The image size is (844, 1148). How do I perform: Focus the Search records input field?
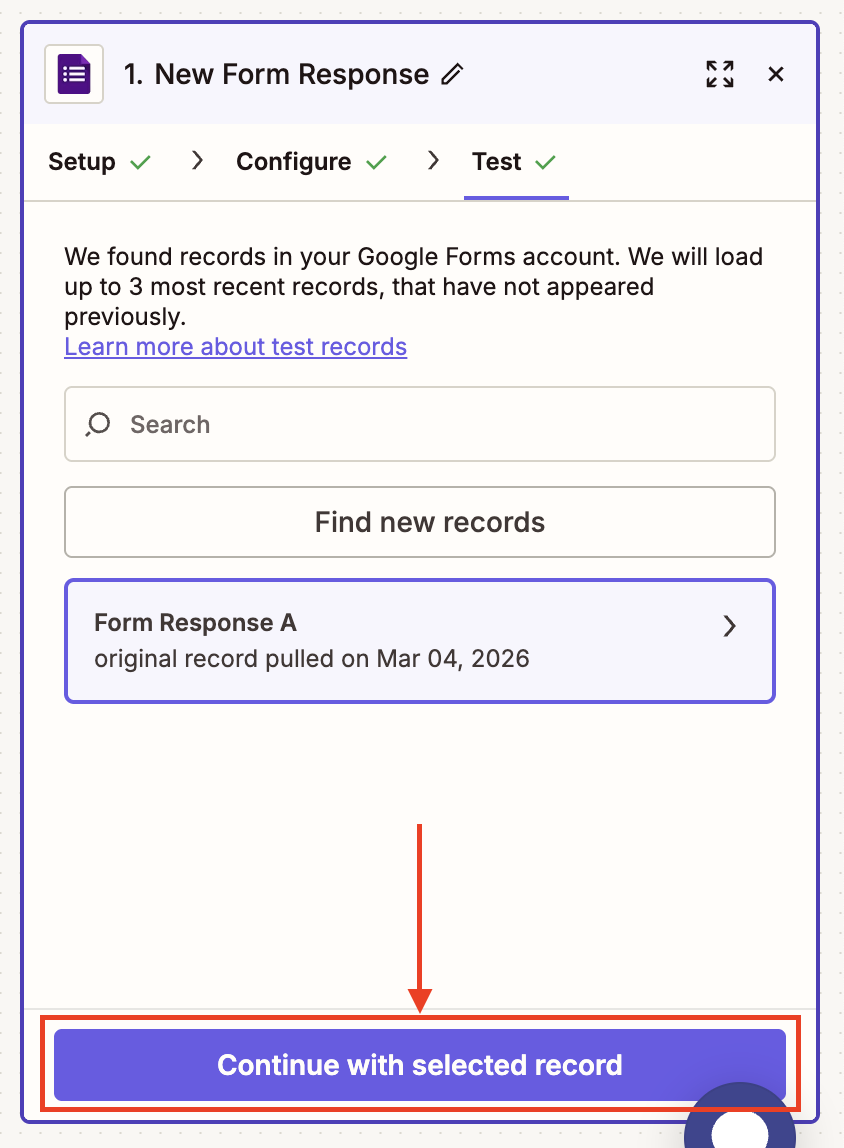[440, 425]
